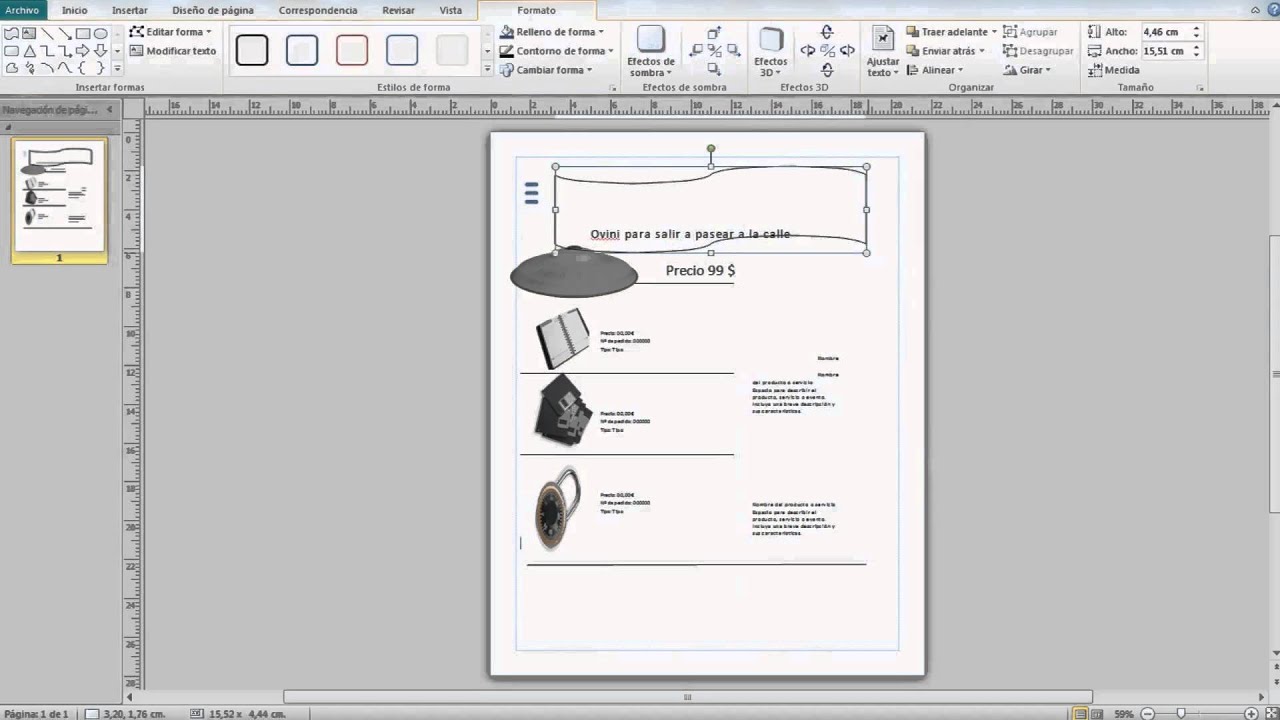Viewport: 1280px width, 720px height.
Task: Select the oval shape
Action: (101, 33)
